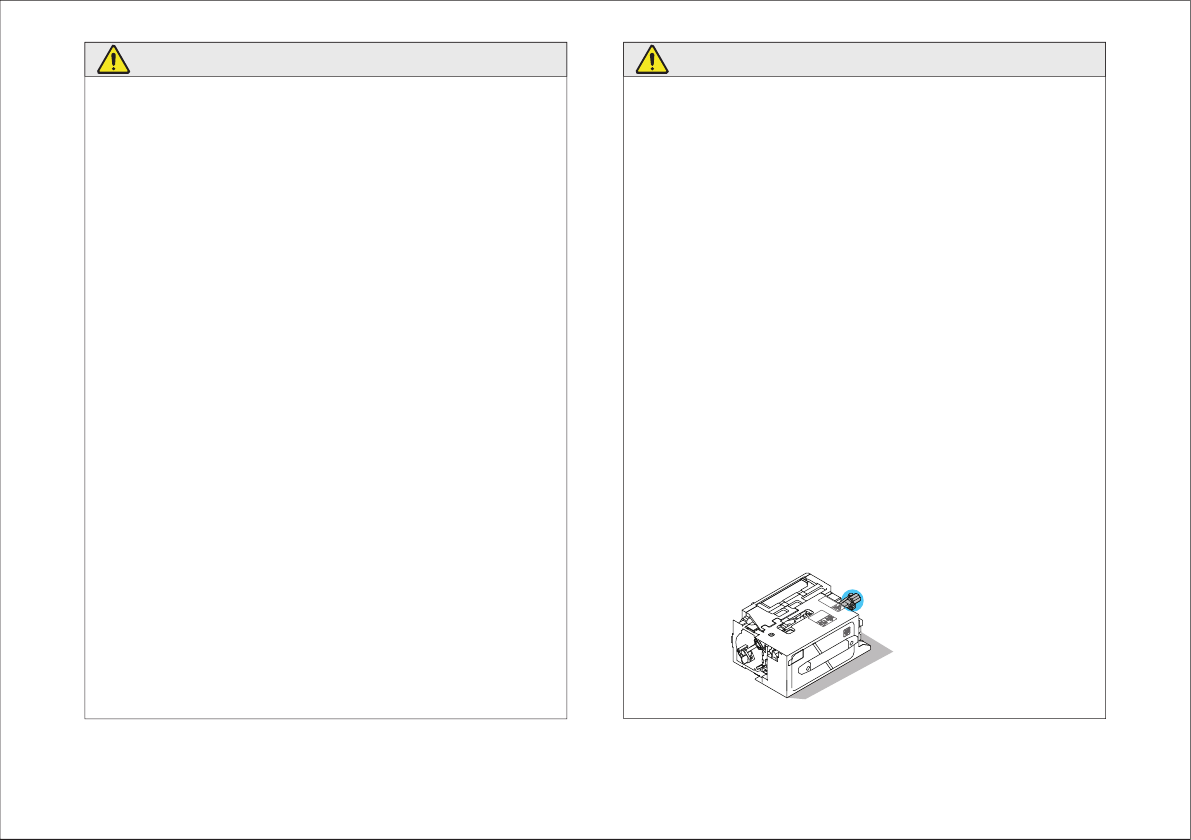1191x840 pixels.
Task: Click the small round hole on the printer top
Action: click(x=771, y=634)
